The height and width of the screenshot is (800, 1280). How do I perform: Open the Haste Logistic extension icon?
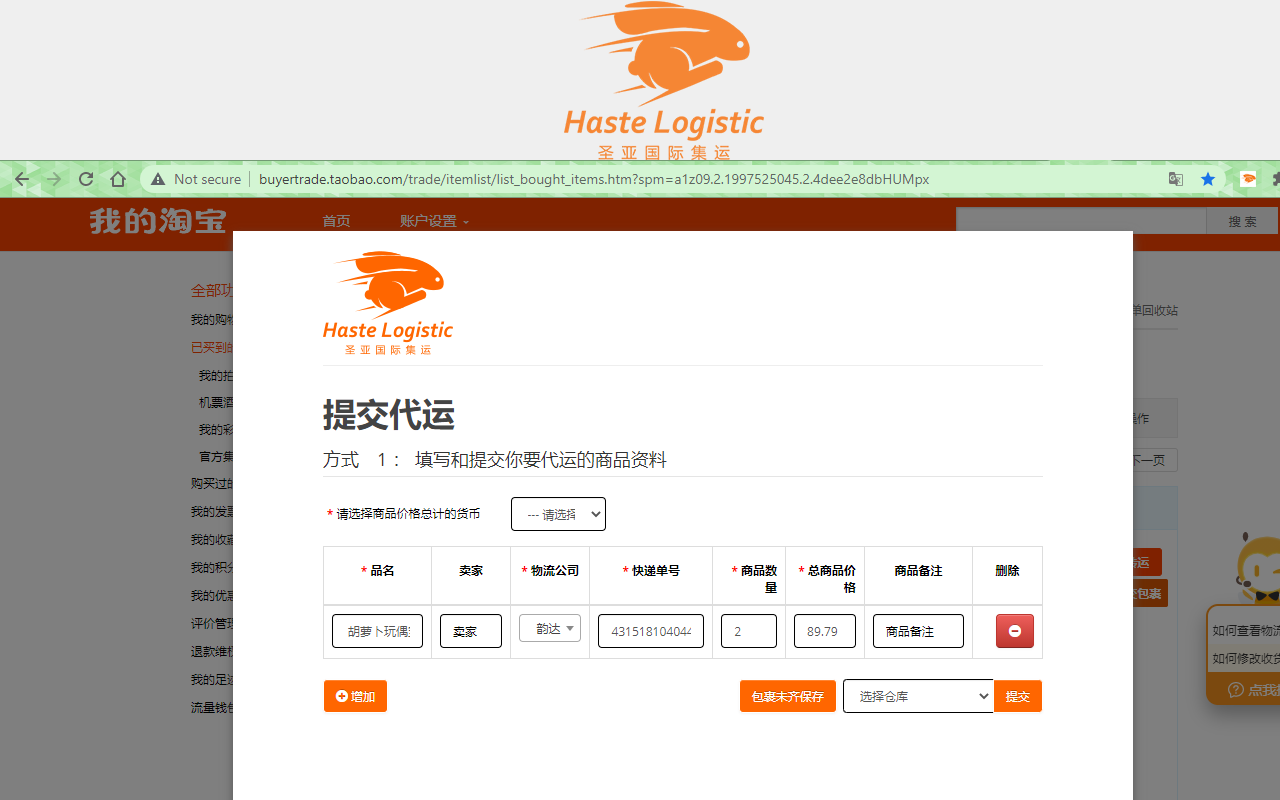(1248, 179)
